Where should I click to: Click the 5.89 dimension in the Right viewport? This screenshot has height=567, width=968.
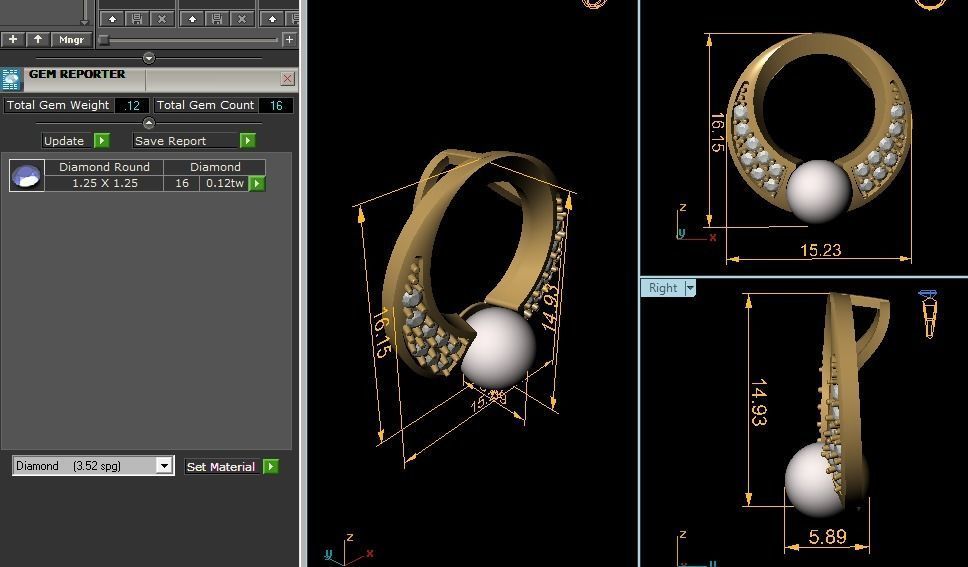pyautogui.click(x=827, y=537)
